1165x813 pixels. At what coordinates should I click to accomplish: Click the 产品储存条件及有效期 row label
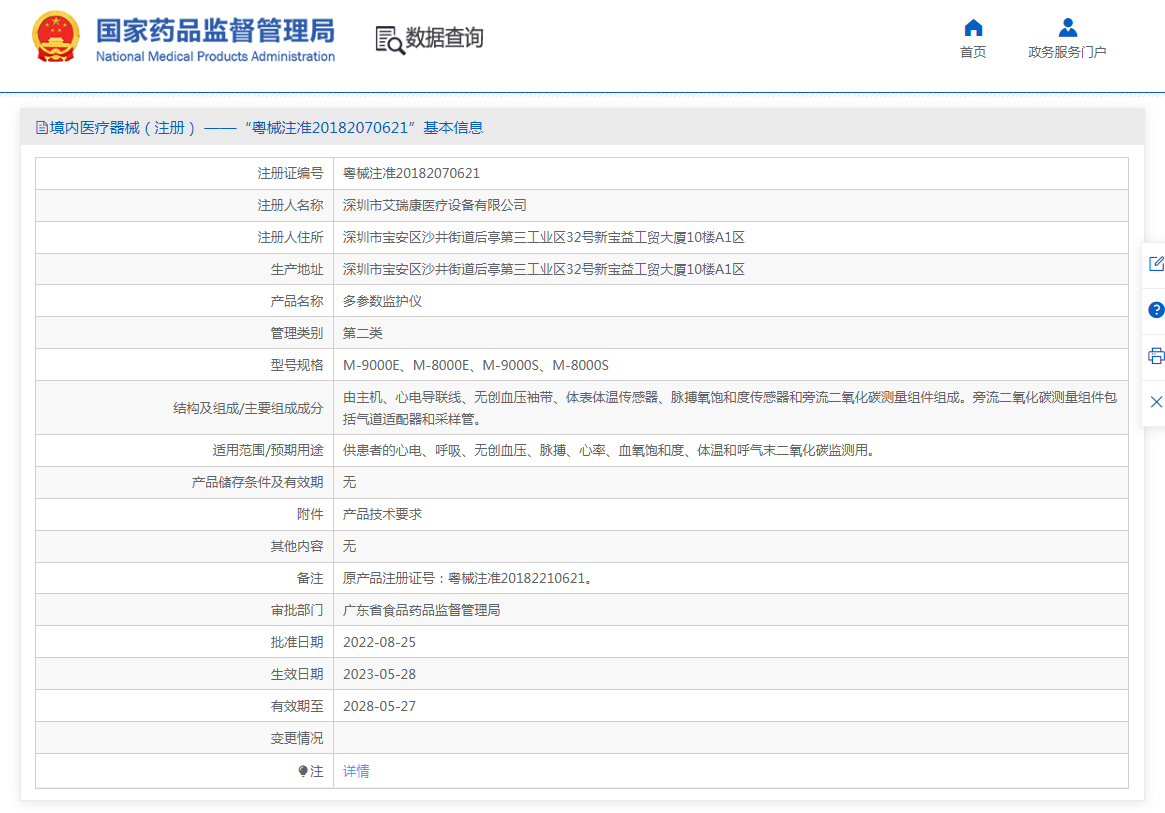point(257,482)
